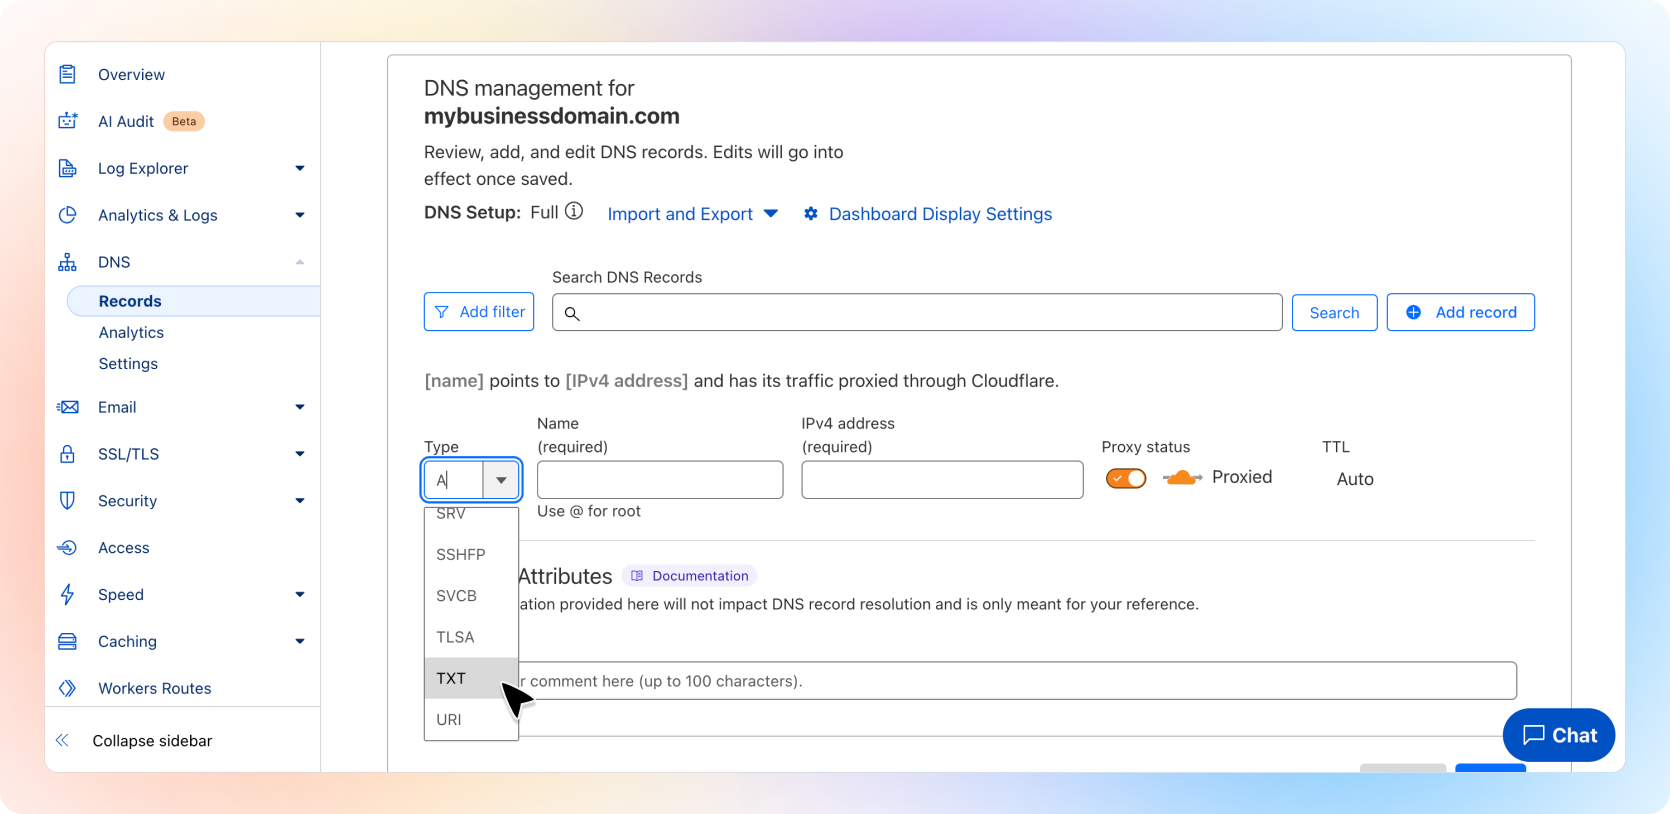Click the book icon on Documentation badge

pyautogui.click(x=637, y=576)
